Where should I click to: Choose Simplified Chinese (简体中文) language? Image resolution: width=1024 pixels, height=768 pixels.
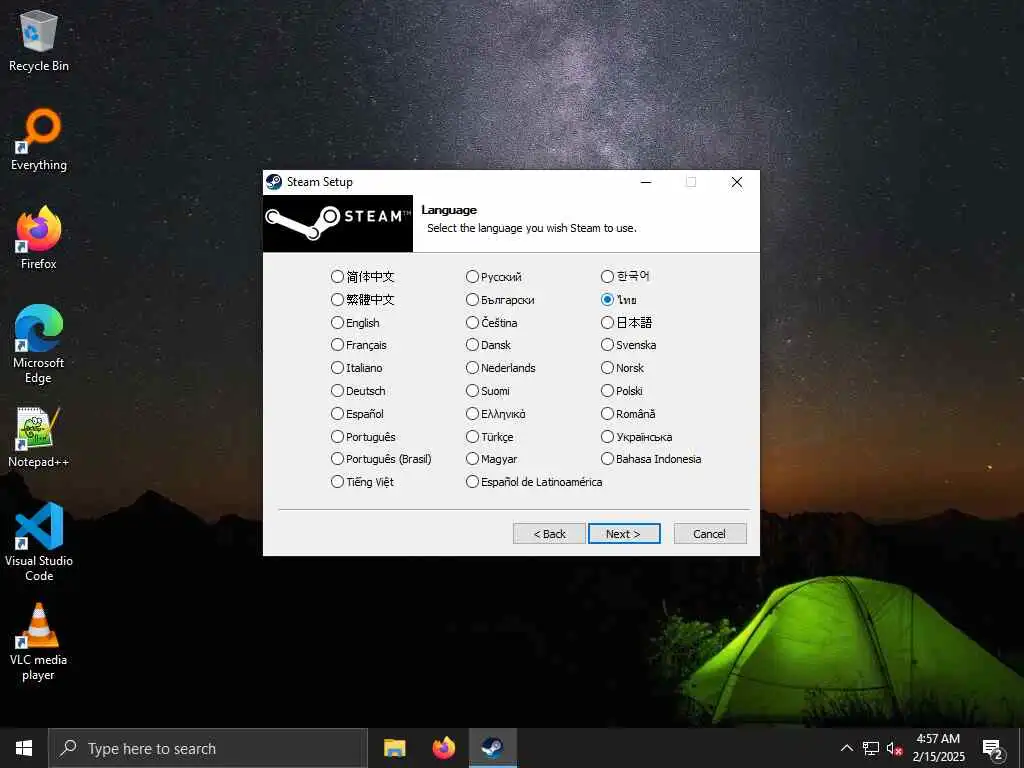[x=362, y=276]
